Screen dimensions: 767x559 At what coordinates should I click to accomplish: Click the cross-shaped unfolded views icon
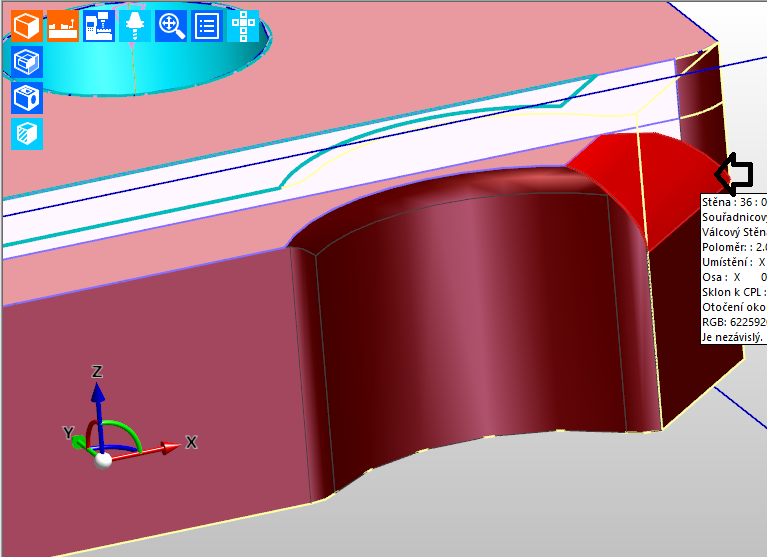click(242, 26)
